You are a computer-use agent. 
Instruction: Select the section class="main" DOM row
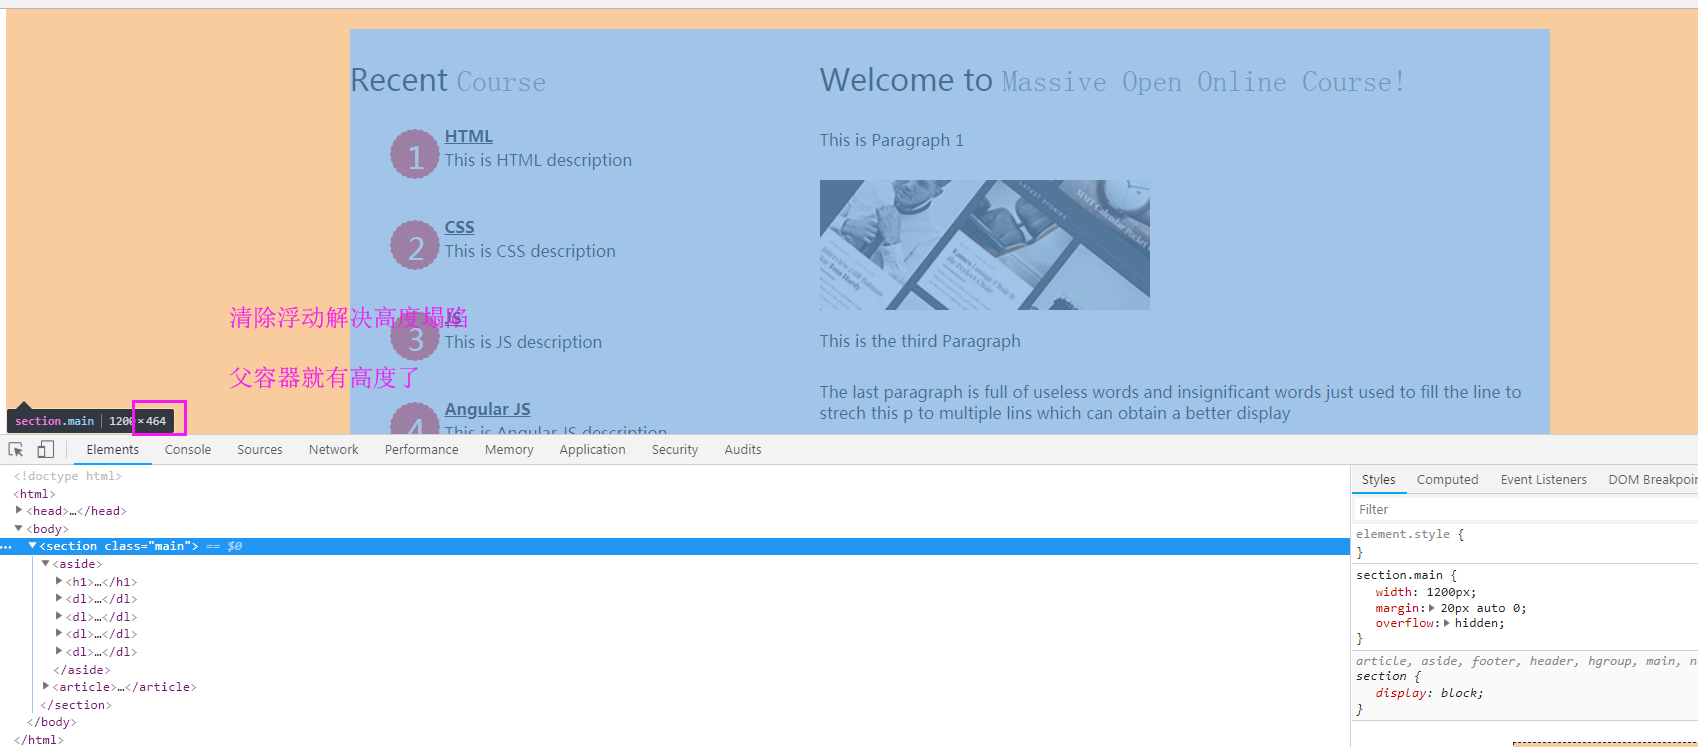[x=675, y=547]
